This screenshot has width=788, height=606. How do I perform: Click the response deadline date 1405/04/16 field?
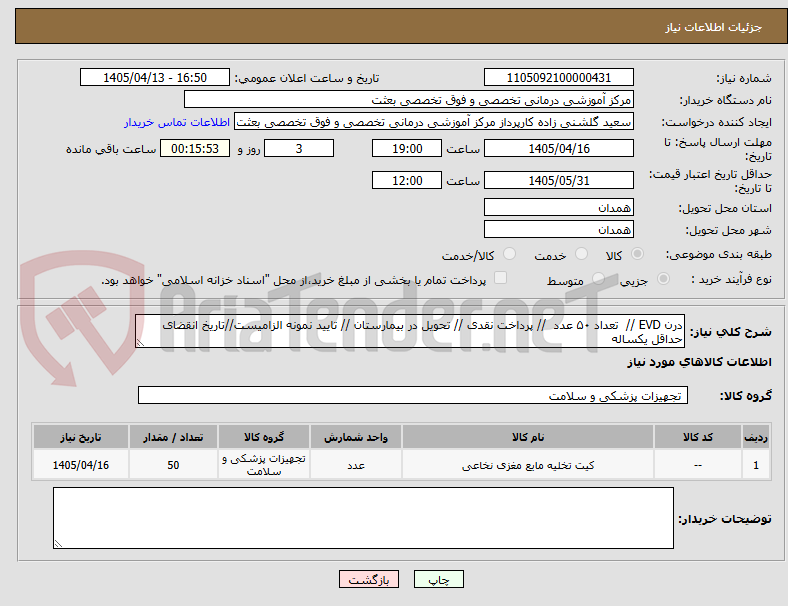[558, 149]
